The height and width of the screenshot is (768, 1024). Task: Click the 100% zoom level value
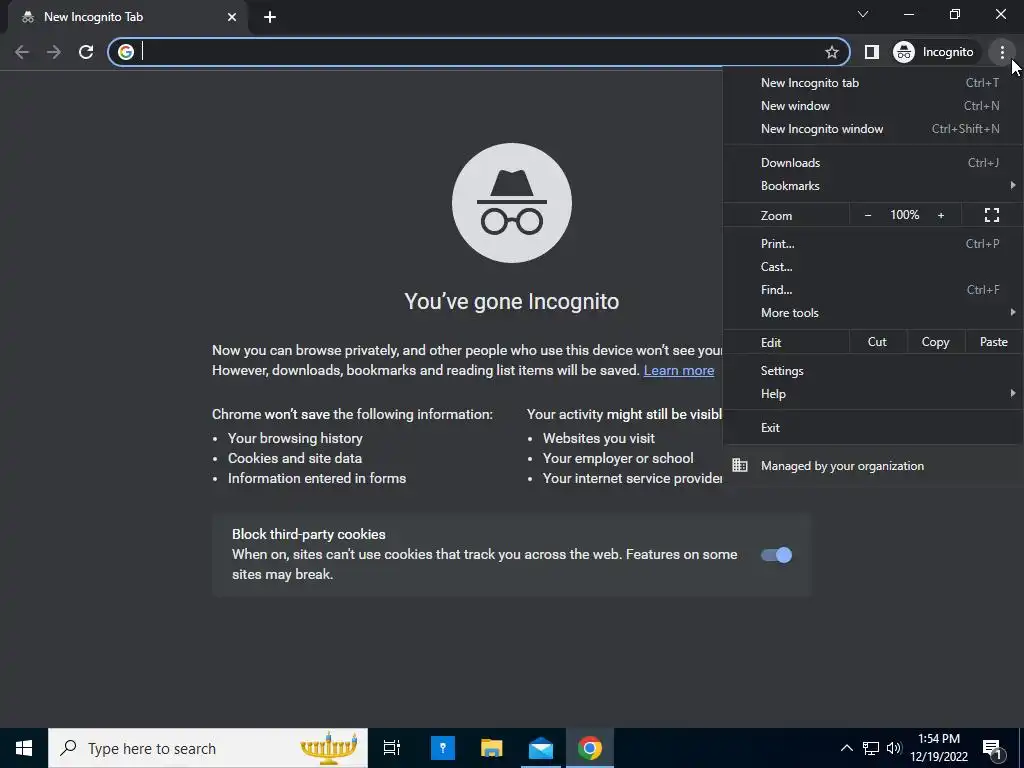904,215
